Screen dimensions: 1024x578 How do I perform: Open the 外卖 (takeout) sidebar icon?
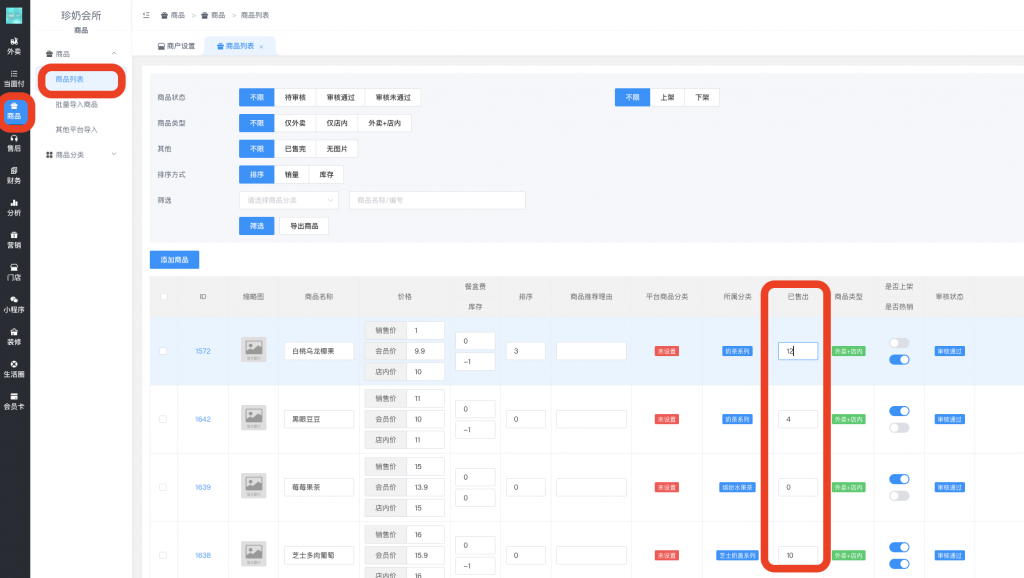tap(14, 45)
